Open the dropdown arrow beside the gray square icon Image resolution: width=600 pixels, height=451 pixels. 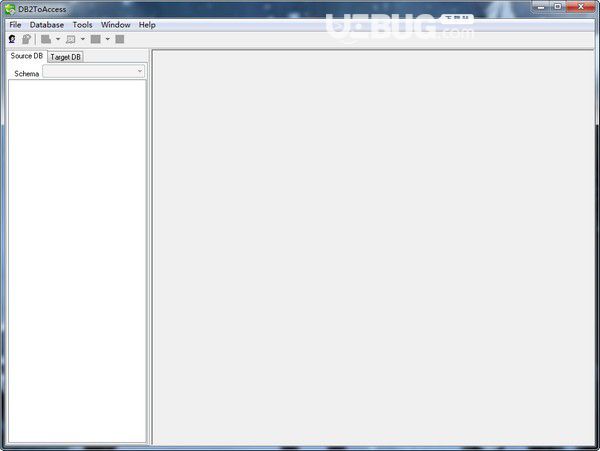[108, 39]
